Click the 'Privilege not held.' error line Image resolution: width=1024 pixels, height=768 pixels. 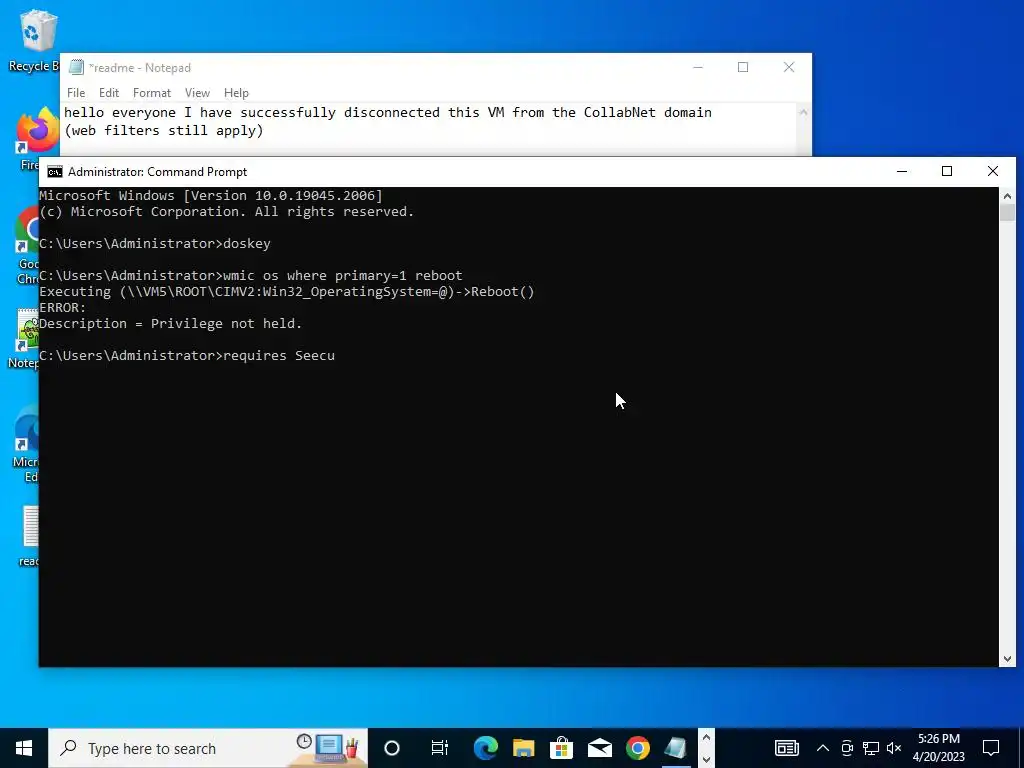coord(170,324)
